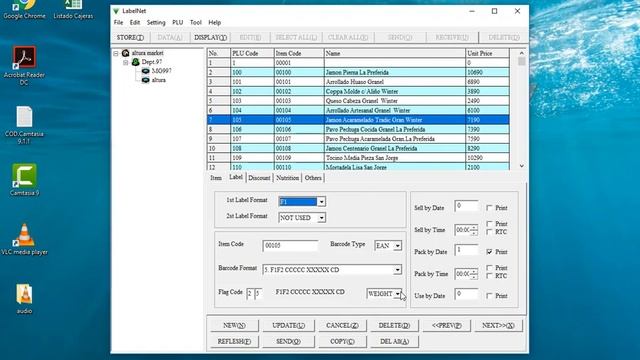Switch to the Item tab

216,178
